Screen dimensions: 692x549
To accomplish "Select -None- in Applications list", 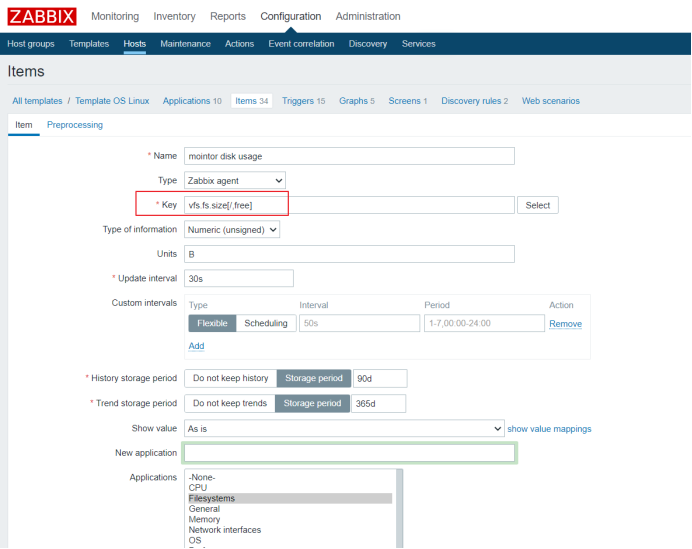I will pyautogui.click(x=290, y=477).
